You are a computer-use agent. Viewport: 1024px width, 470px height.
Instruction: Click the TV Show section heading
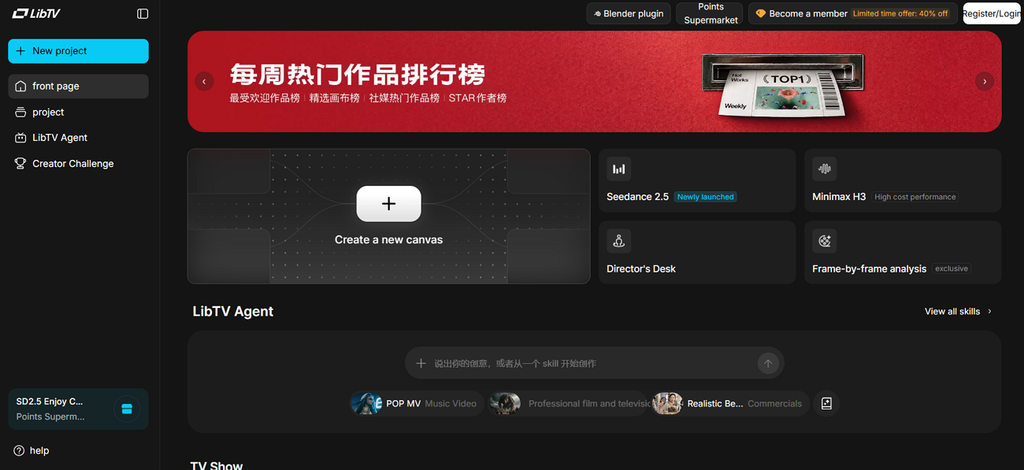point(217,465)
